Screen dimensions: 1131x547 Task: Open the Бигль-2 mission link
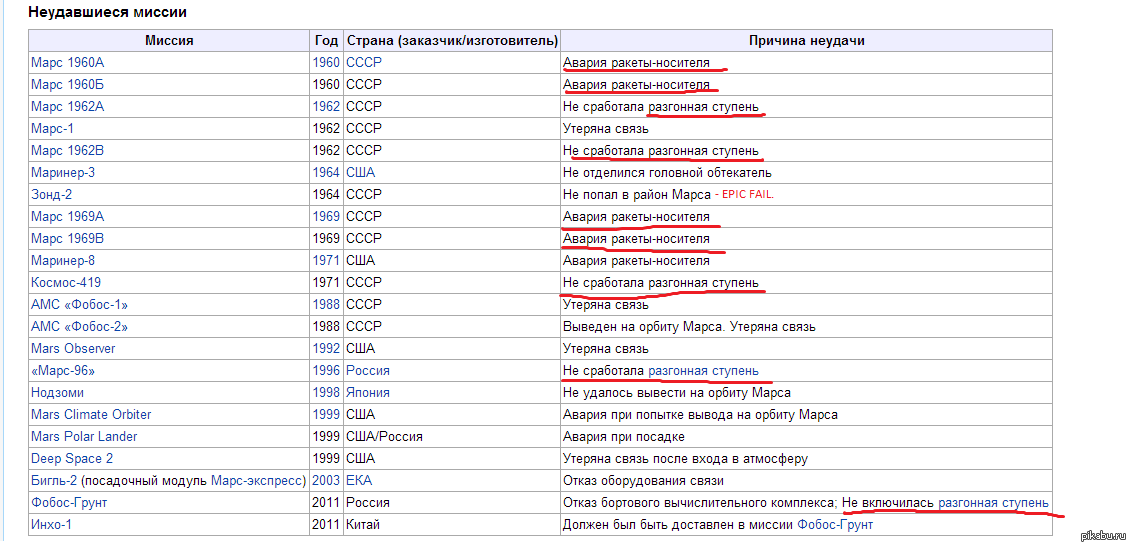(x=55, y=481)
